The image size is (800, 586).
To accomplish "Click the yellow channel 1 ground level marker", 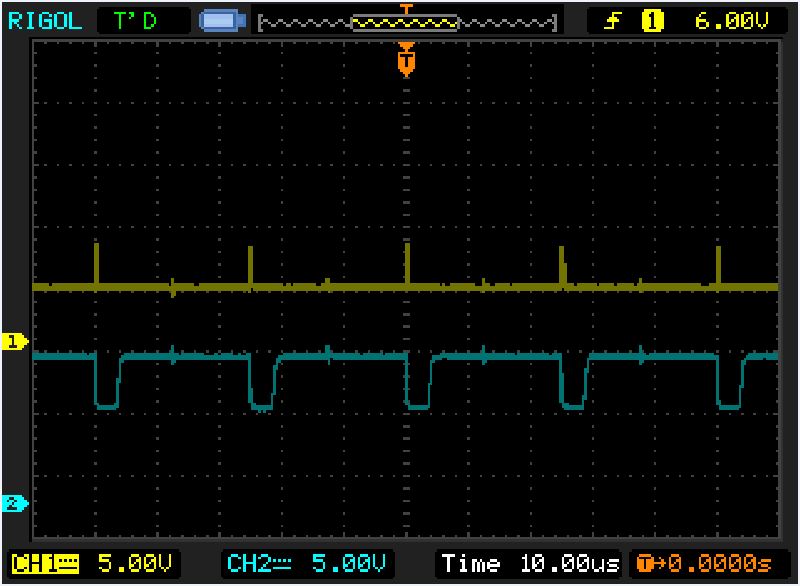I will (x=15, y=341).
